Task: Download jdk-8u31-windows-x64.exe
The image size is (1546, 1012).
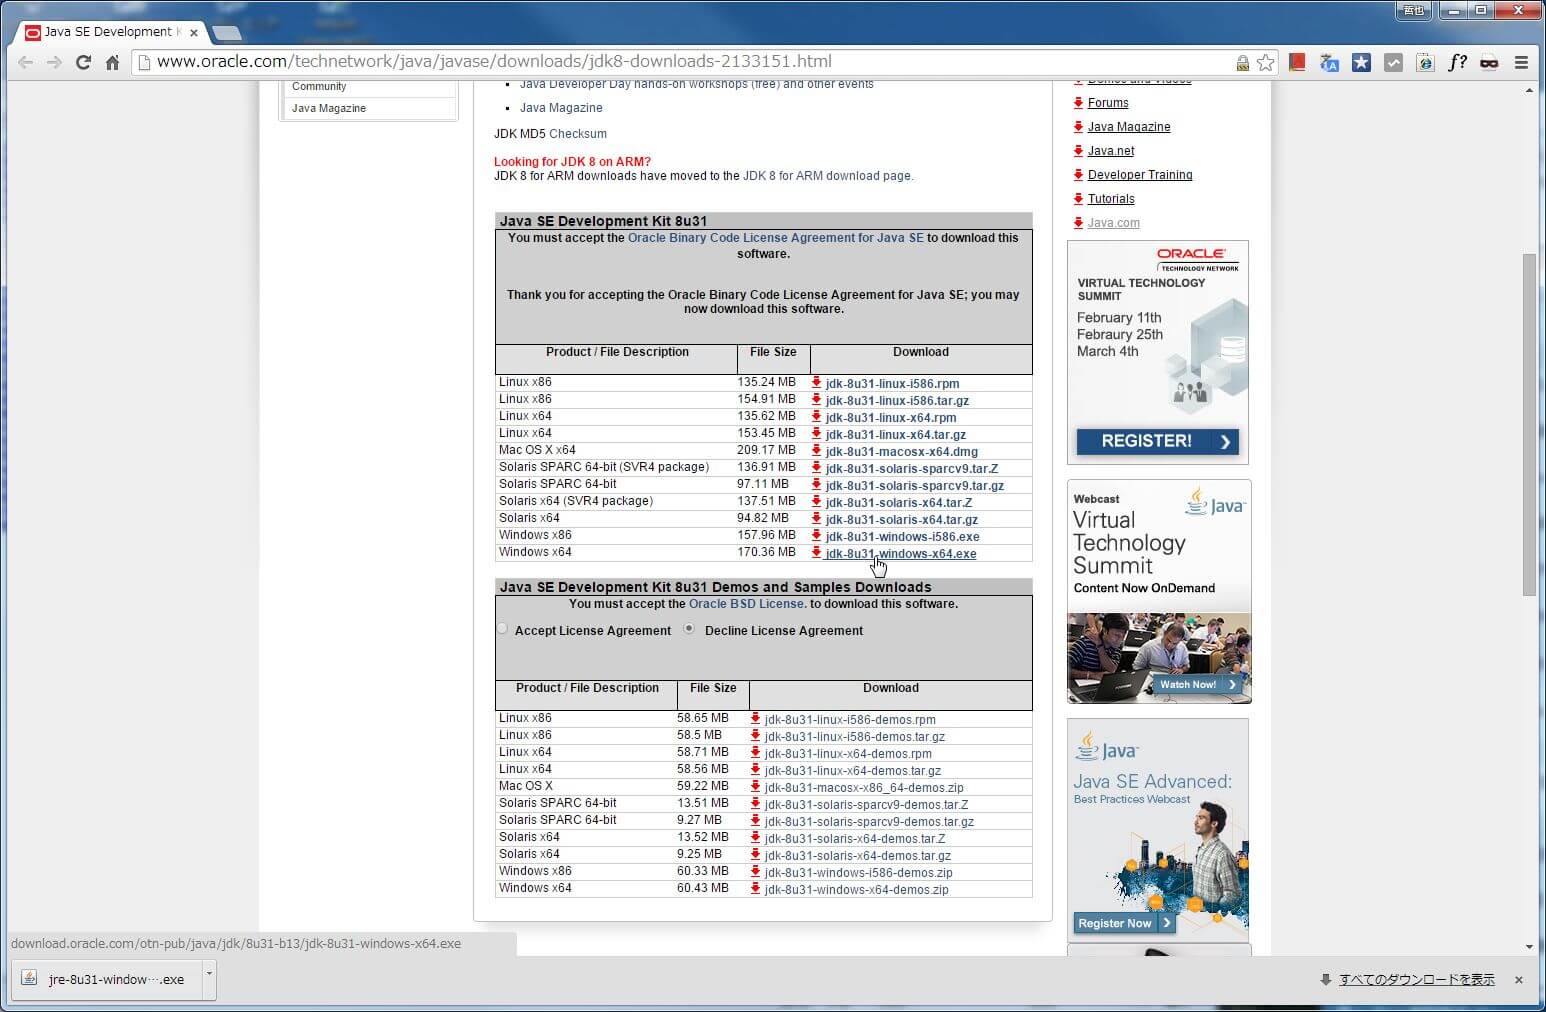Action: 900,554
